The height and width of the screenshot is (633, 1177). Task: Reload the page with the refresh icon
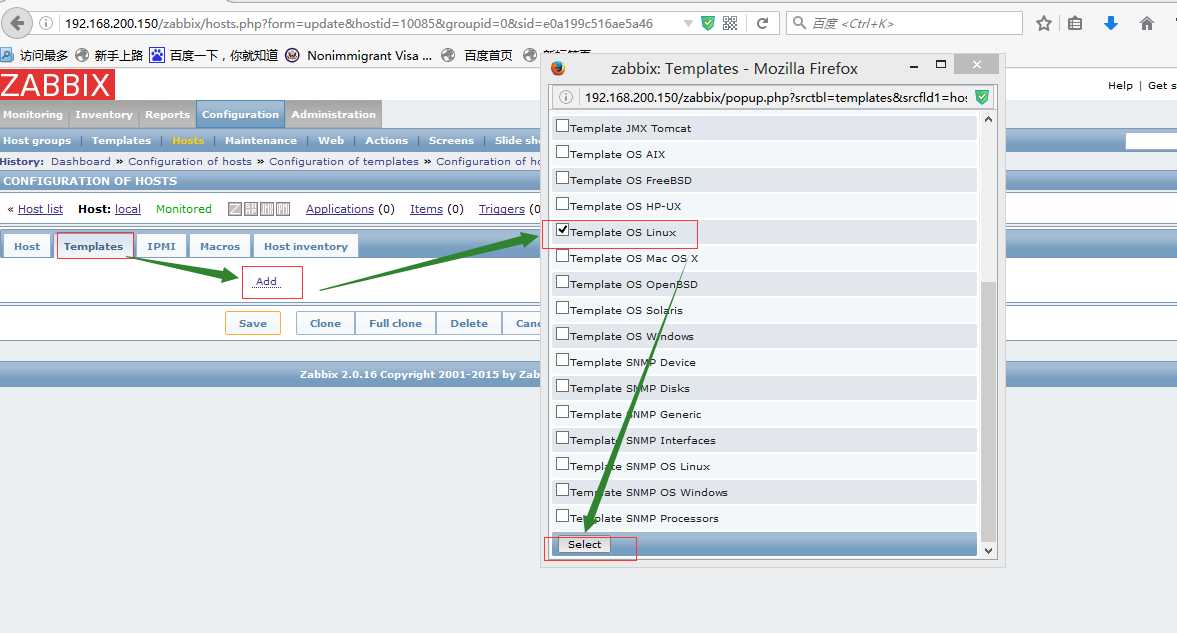(x=762, y=23)
